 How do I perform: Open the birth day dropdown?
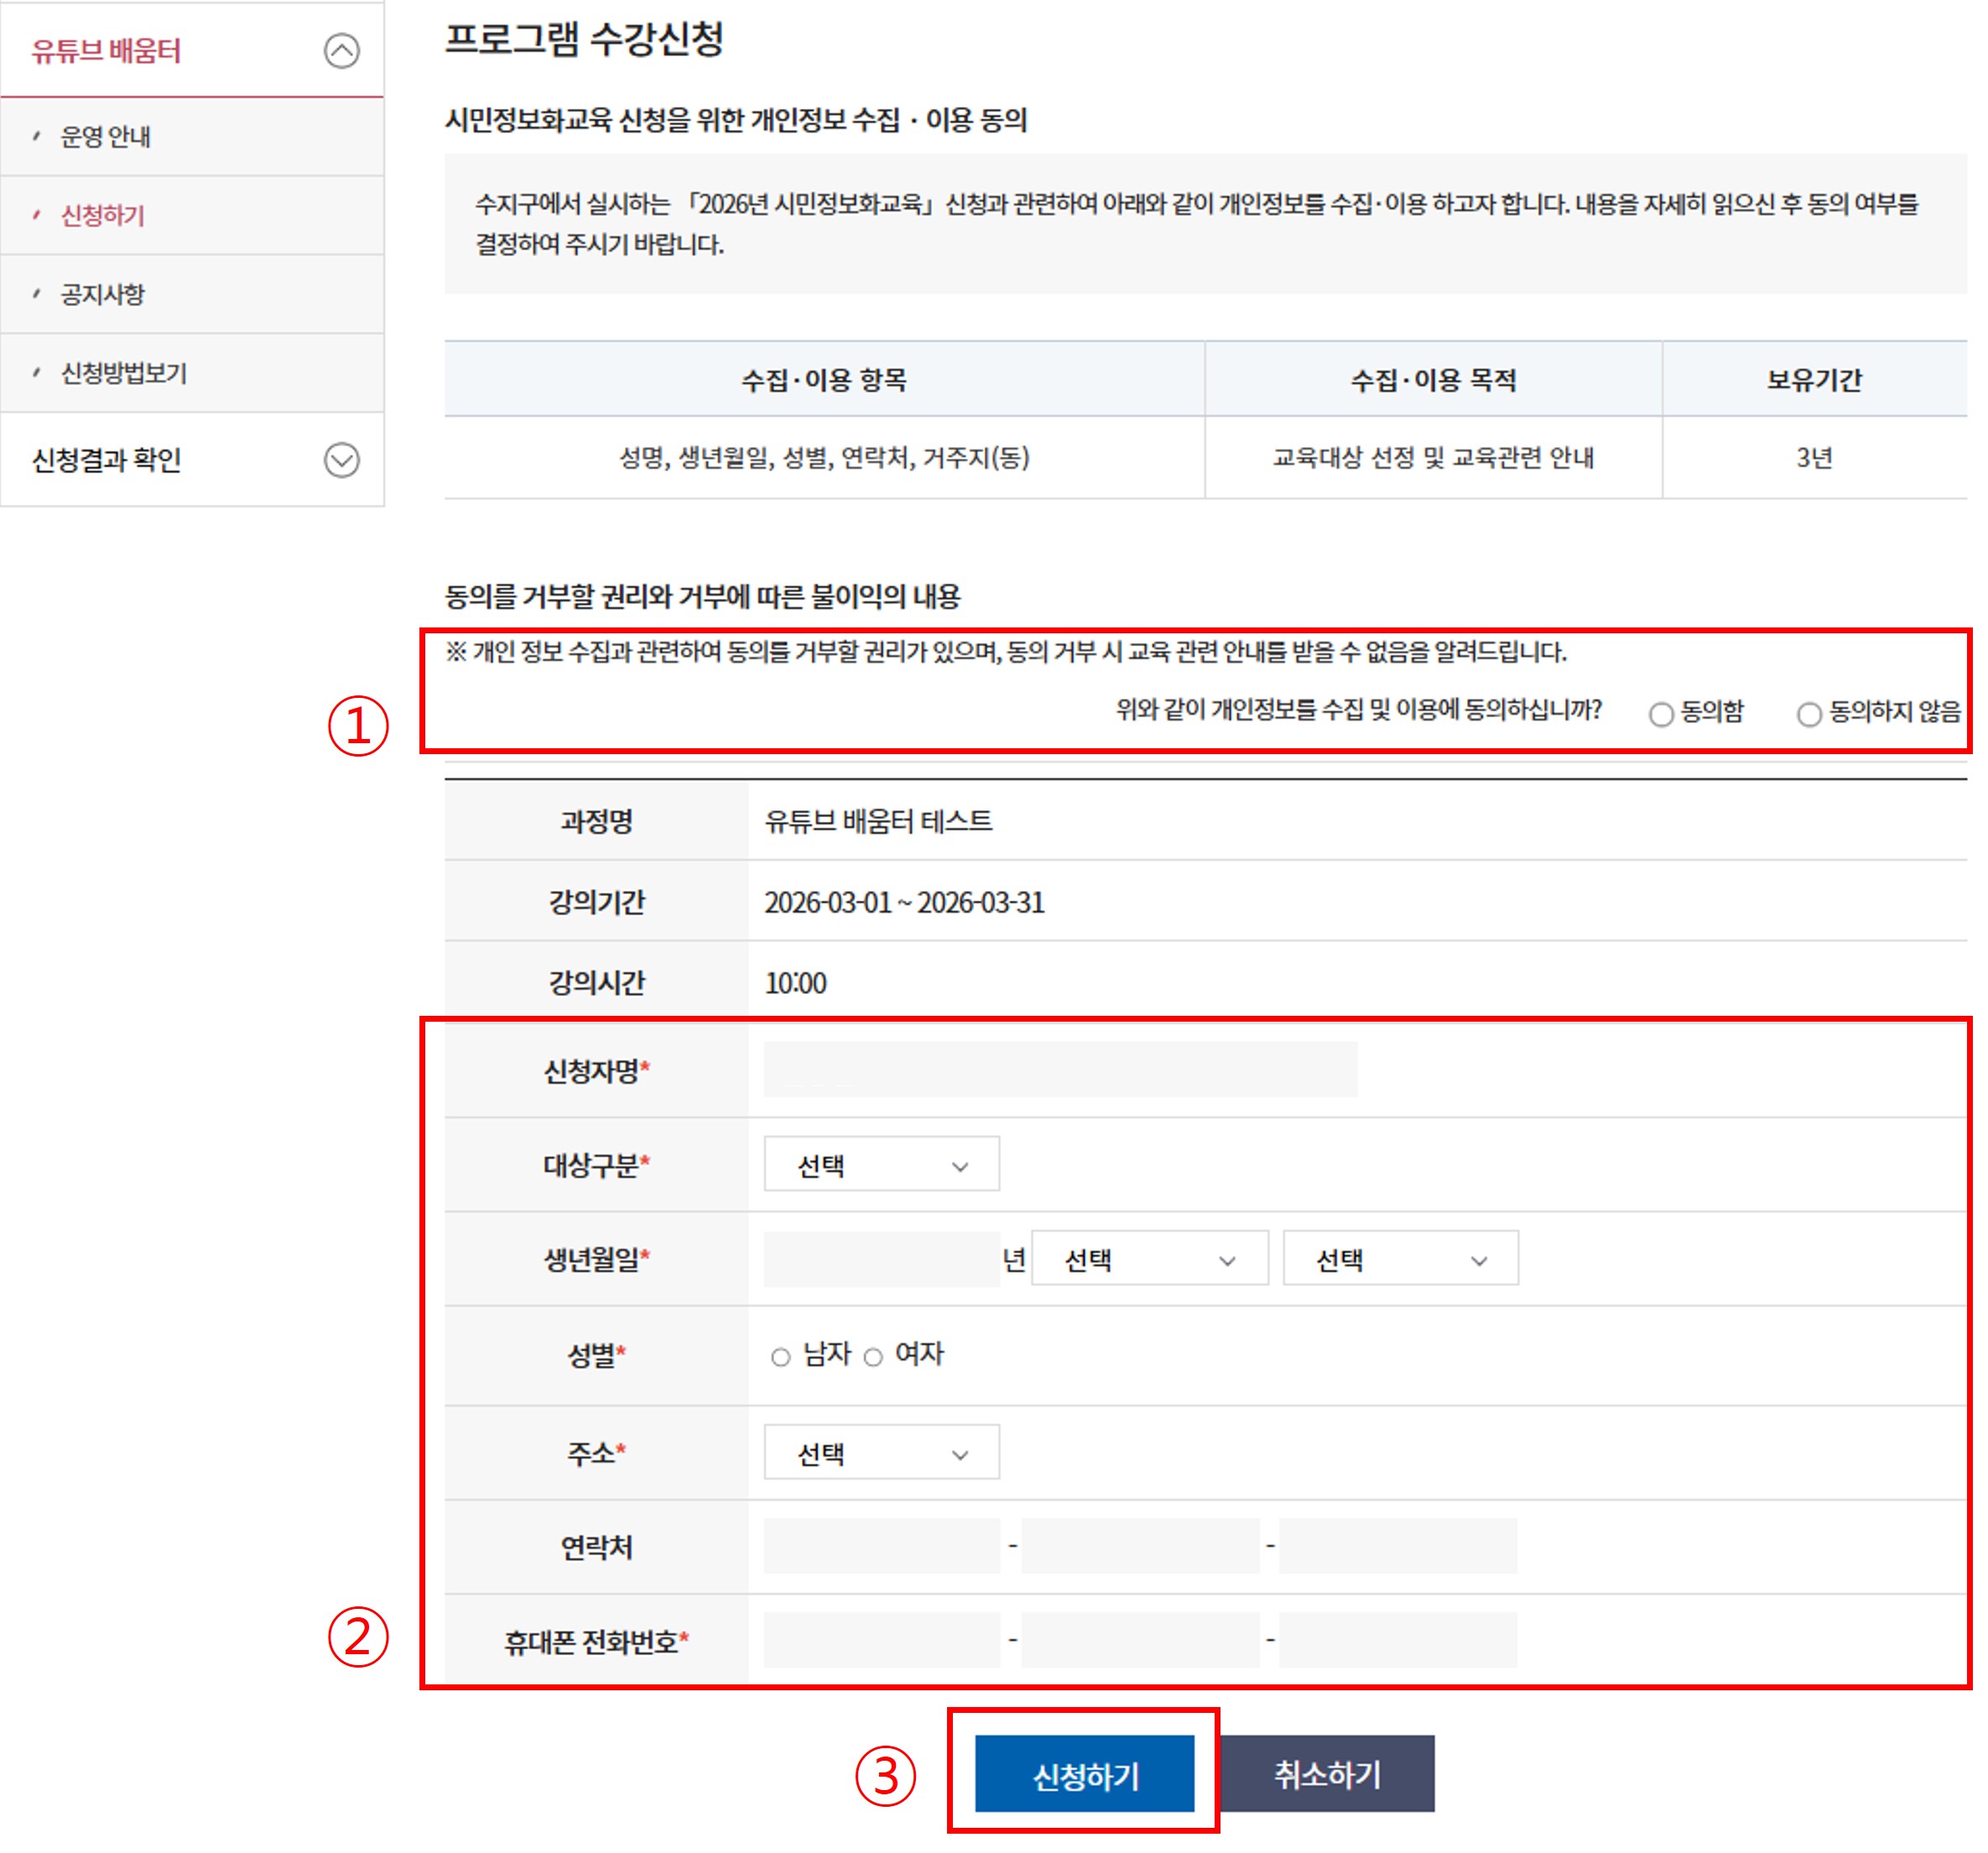coord(1400,1258)
